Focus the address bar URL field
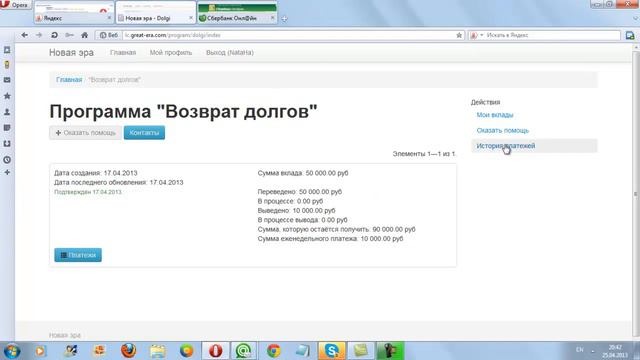Image resolution: width=640 pixels, height=360 pixels. 288,36
